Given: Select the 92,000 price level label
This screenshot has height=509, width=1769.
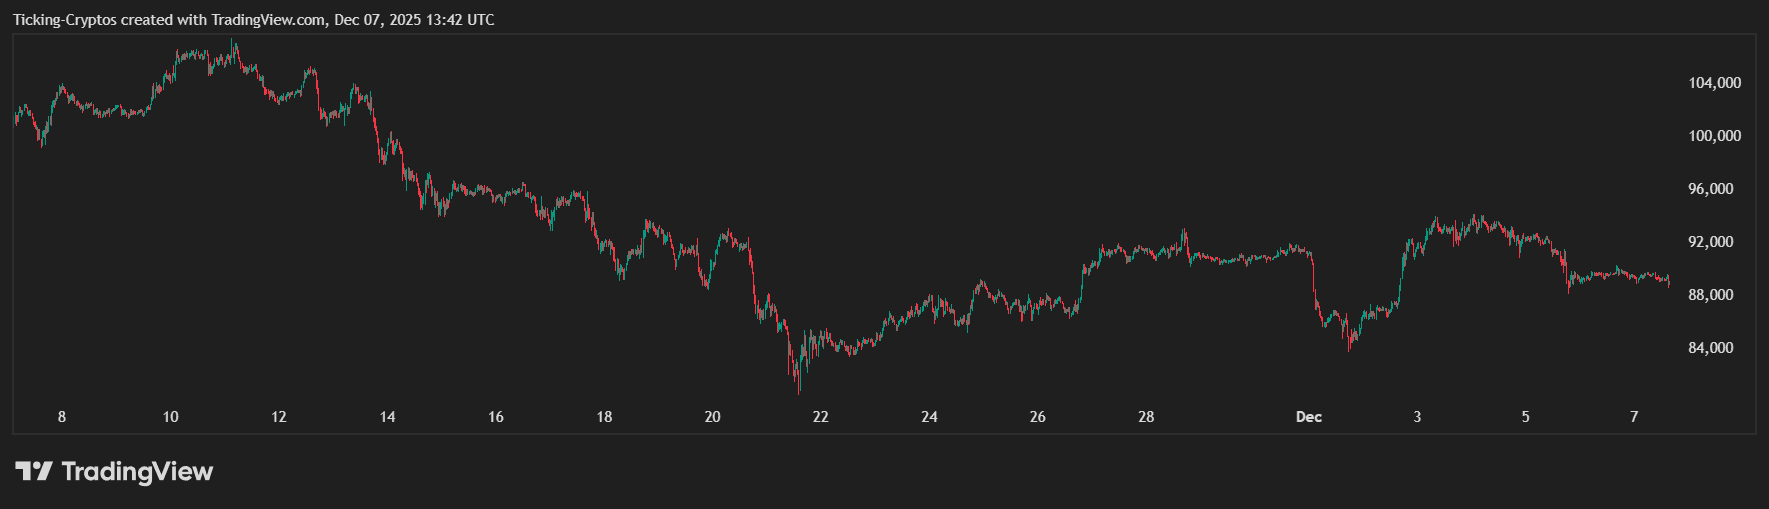Looking at the screenshot, I should pos(1710,242).
